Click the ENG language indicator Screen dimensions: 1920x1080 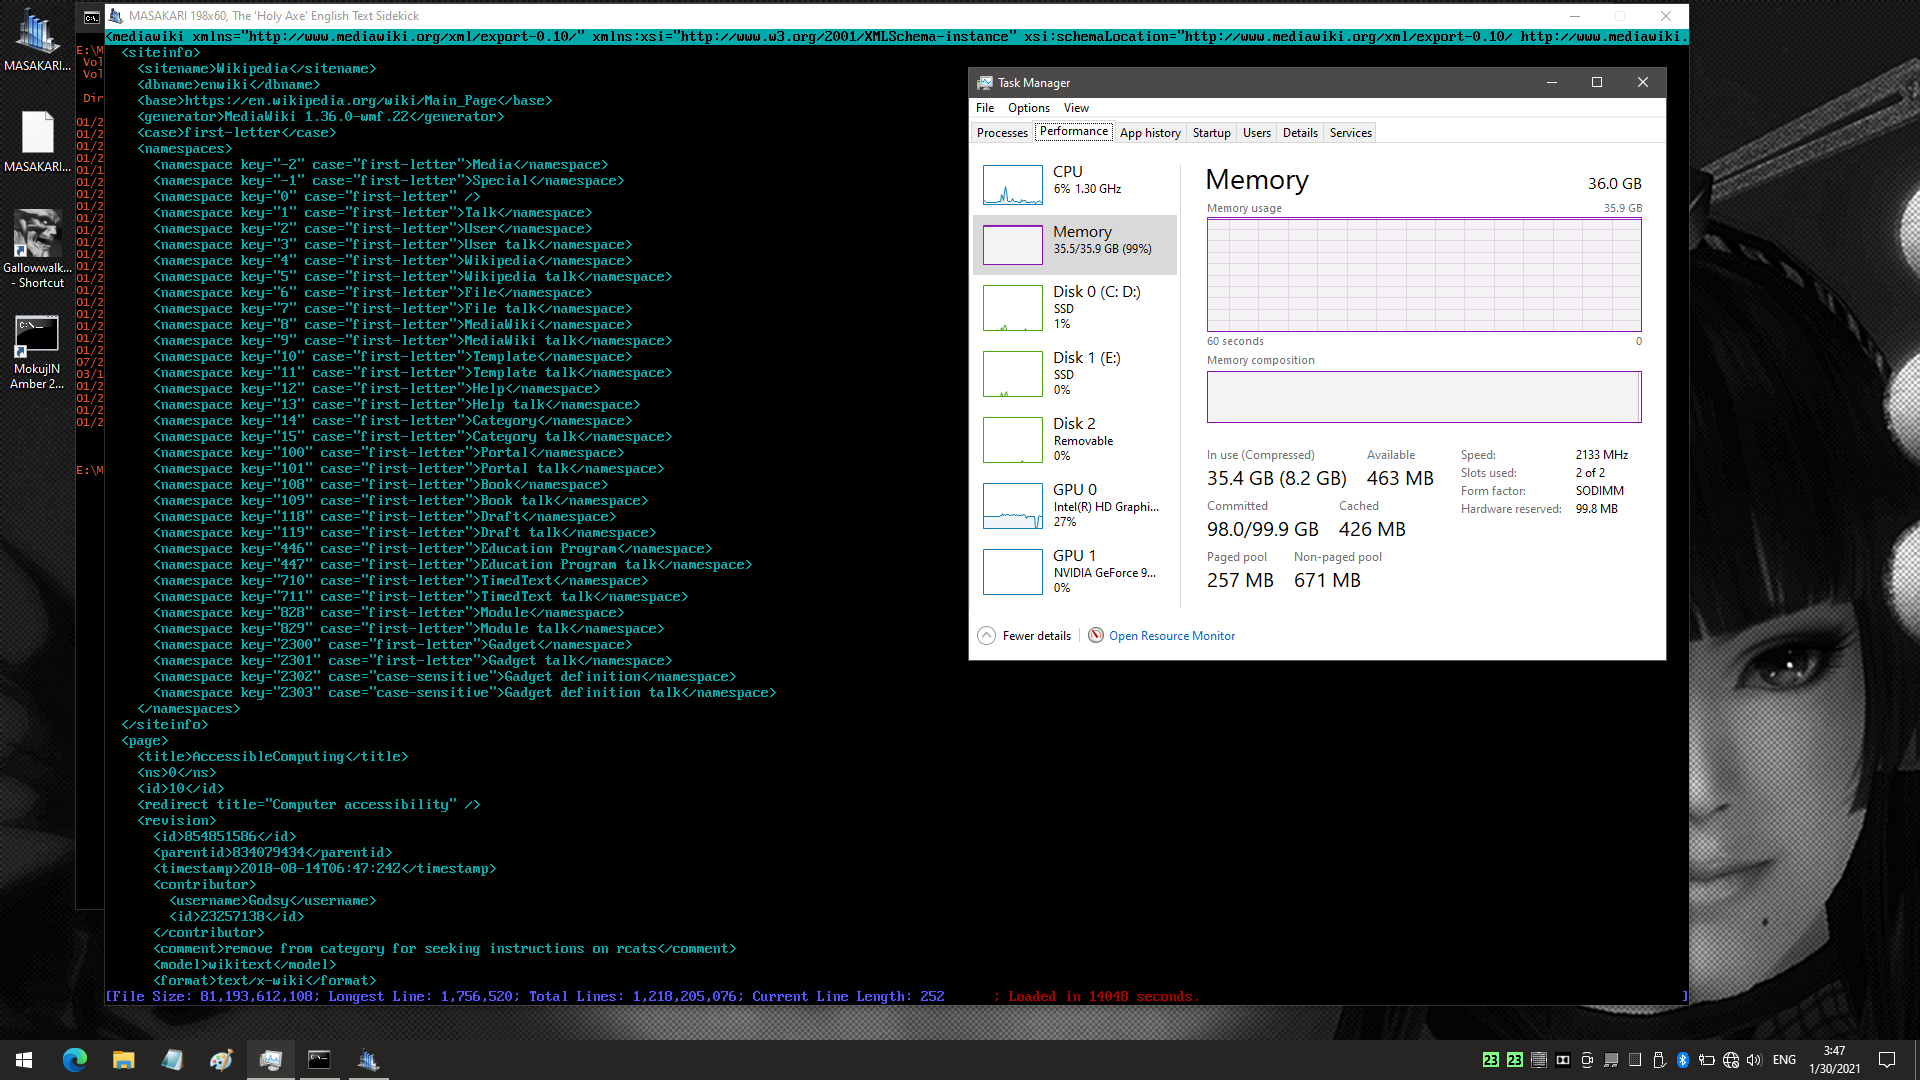pyautogui.click(x=1784, y=1060)
